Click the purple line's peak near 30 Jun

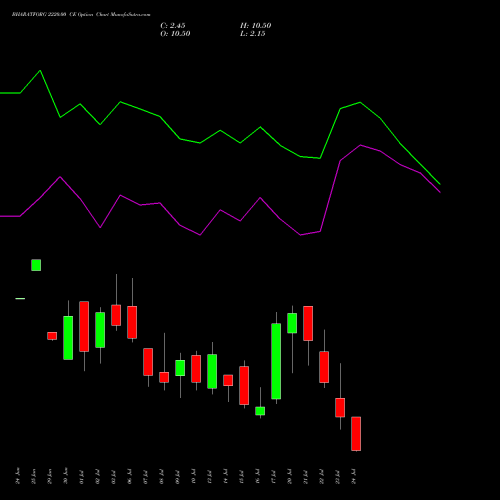[x=60, y=177]
